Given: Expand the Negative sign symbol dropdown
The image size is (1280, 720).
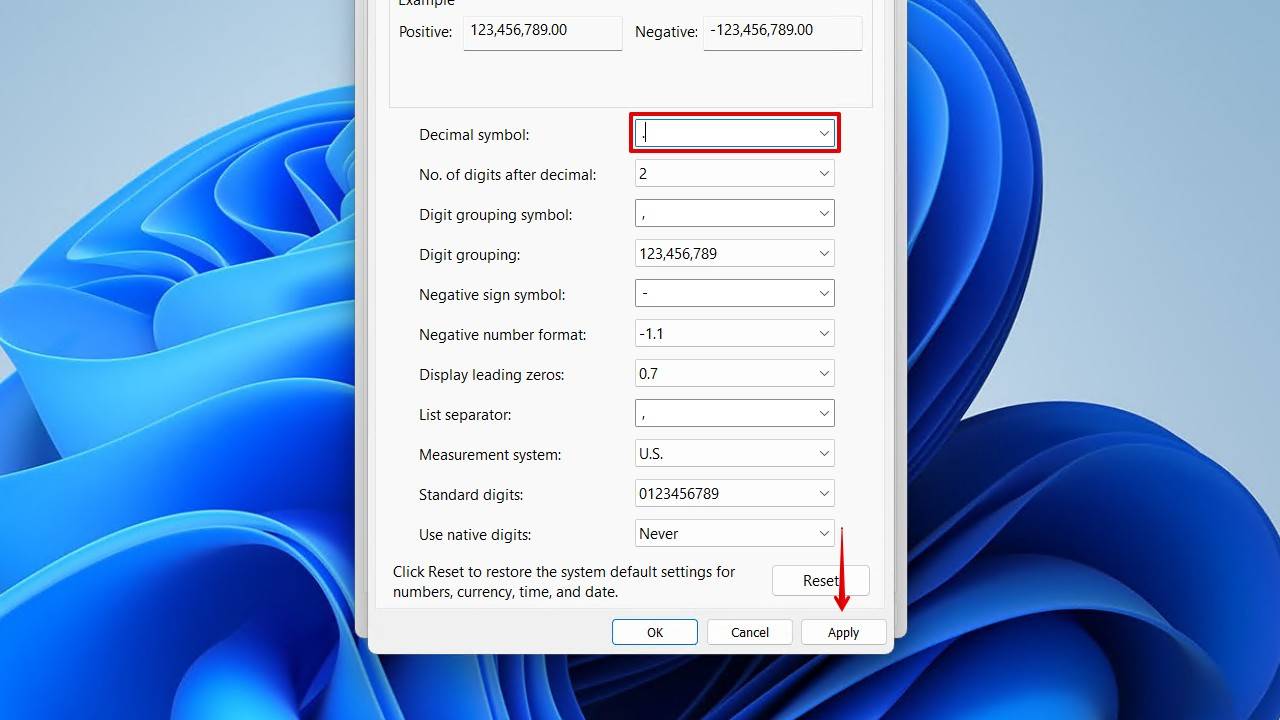Looking at the screenshot, I should pyautogui.click(x=824, y=294).
